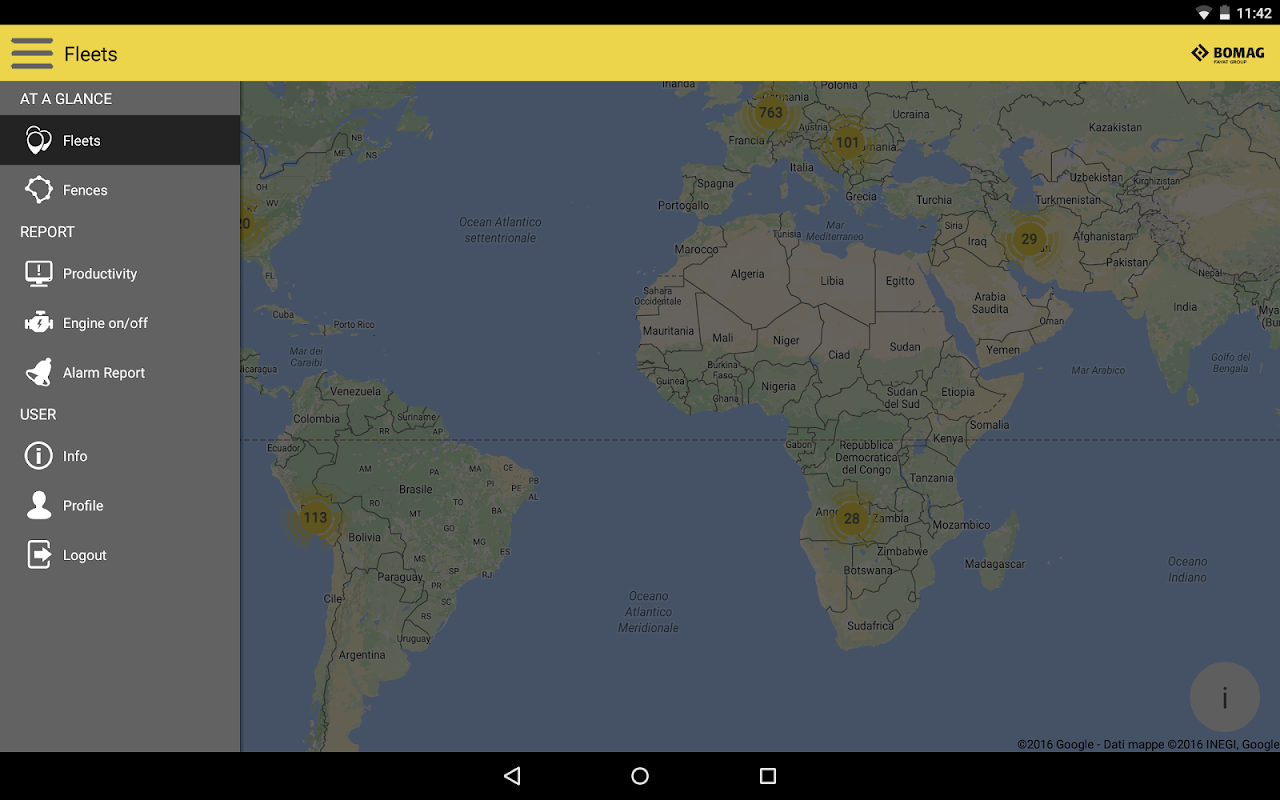Tap the Venezuela label on the map
Screen dimensions: 1280x800
pos(355,391)
